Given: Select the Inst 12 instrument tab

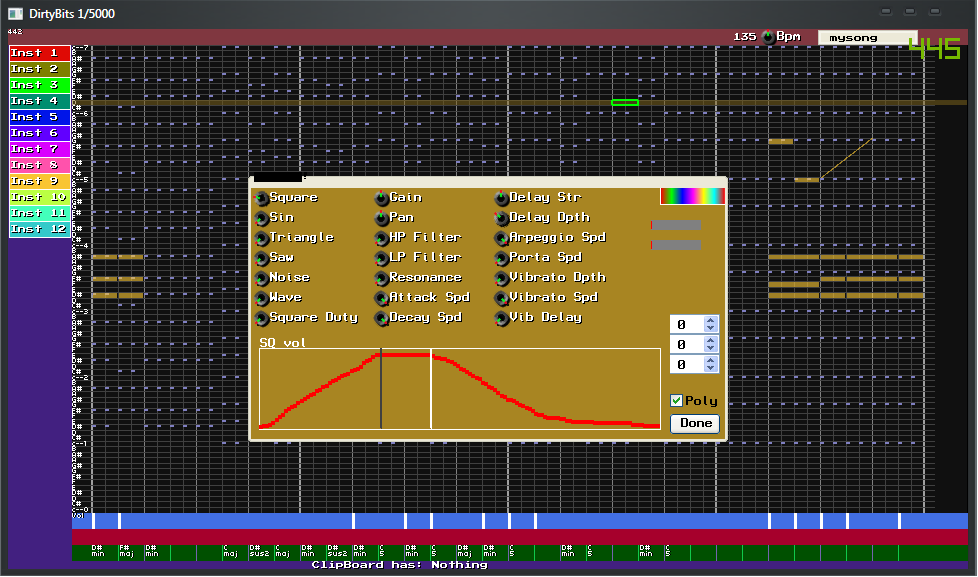Looking at the screenshot, I should pyautogui.click(x=39, y=229).
